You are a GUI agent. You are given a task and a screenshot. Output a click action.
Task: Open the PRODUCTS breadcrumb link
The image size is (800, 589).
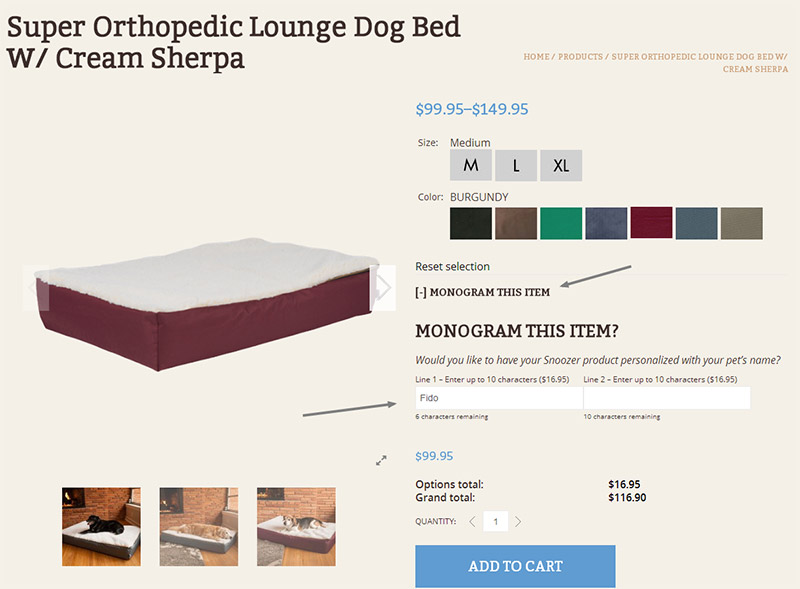click(581, 57)
